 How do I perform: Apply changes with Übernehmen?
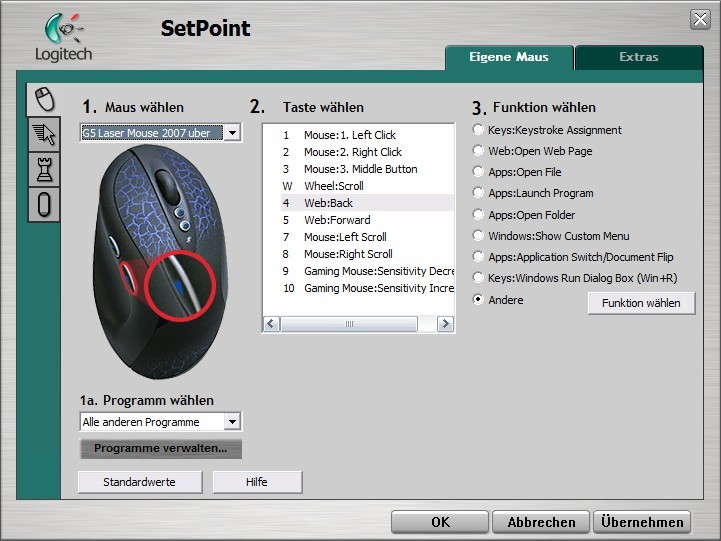tap(642, 522)
